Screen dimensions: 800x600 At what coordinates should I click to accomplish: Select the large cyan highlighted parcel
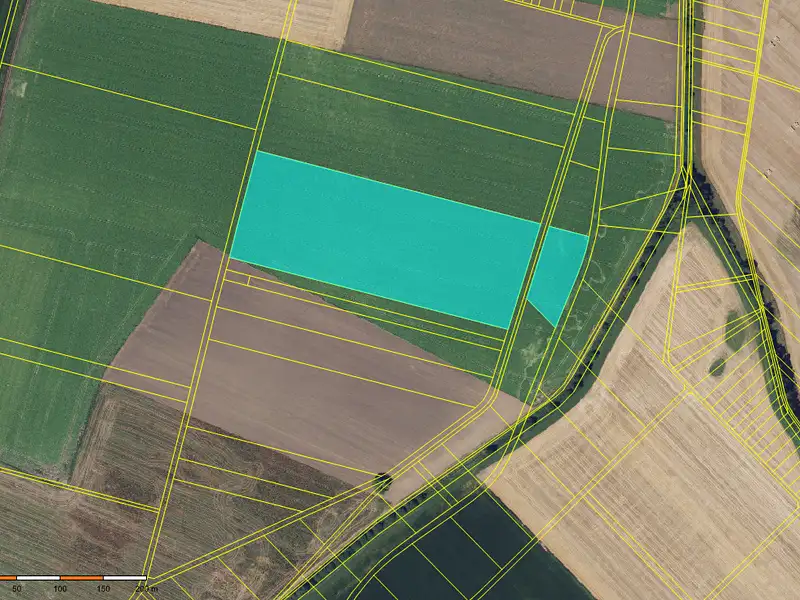(385, 240)
